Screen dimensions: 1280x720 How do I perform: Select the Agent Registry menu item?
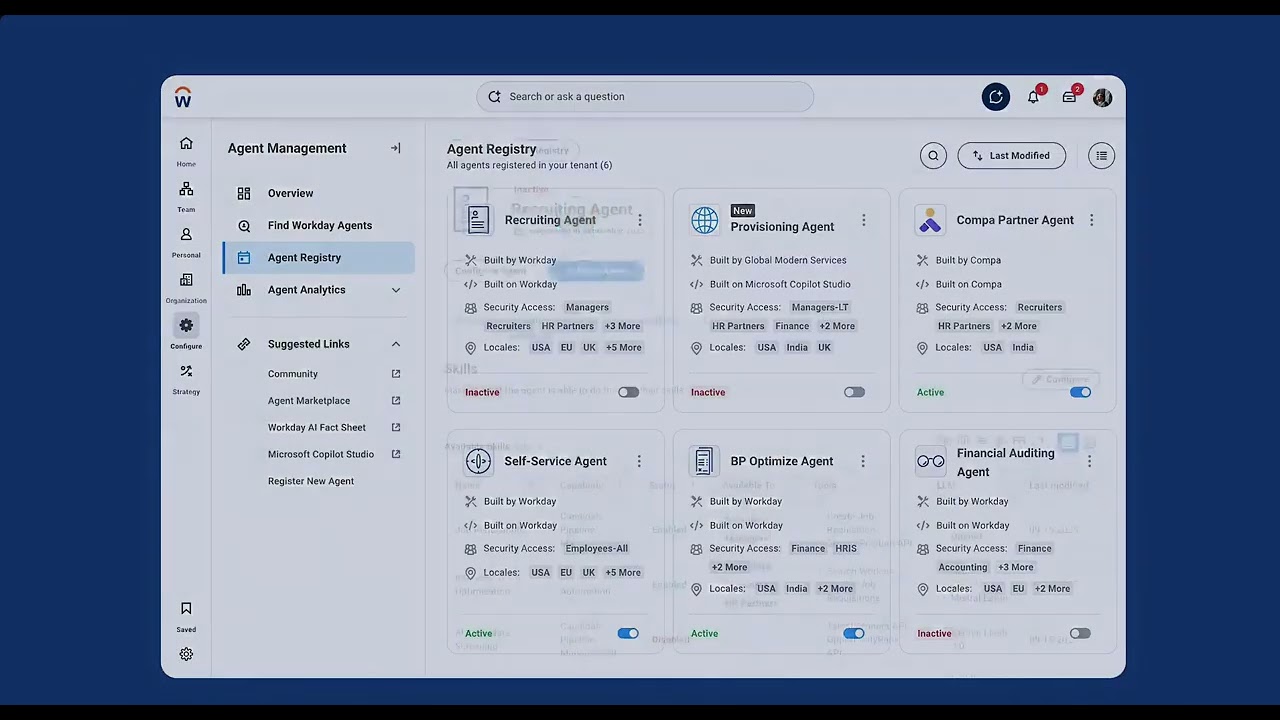pyautogui.click(x=318, y=258)
